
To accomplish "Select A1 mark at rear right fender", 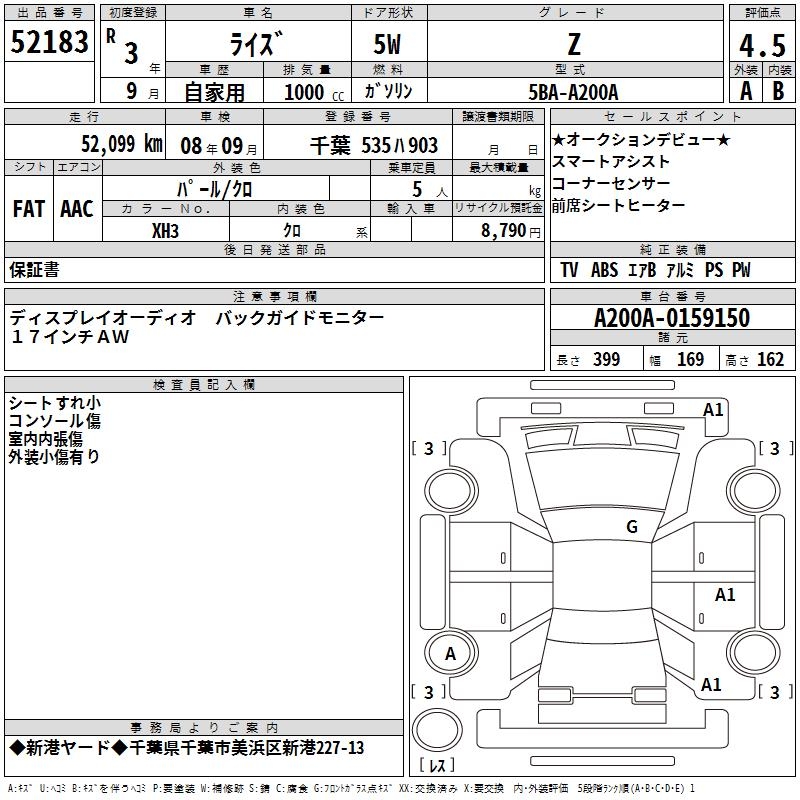I will pos(711,684).
